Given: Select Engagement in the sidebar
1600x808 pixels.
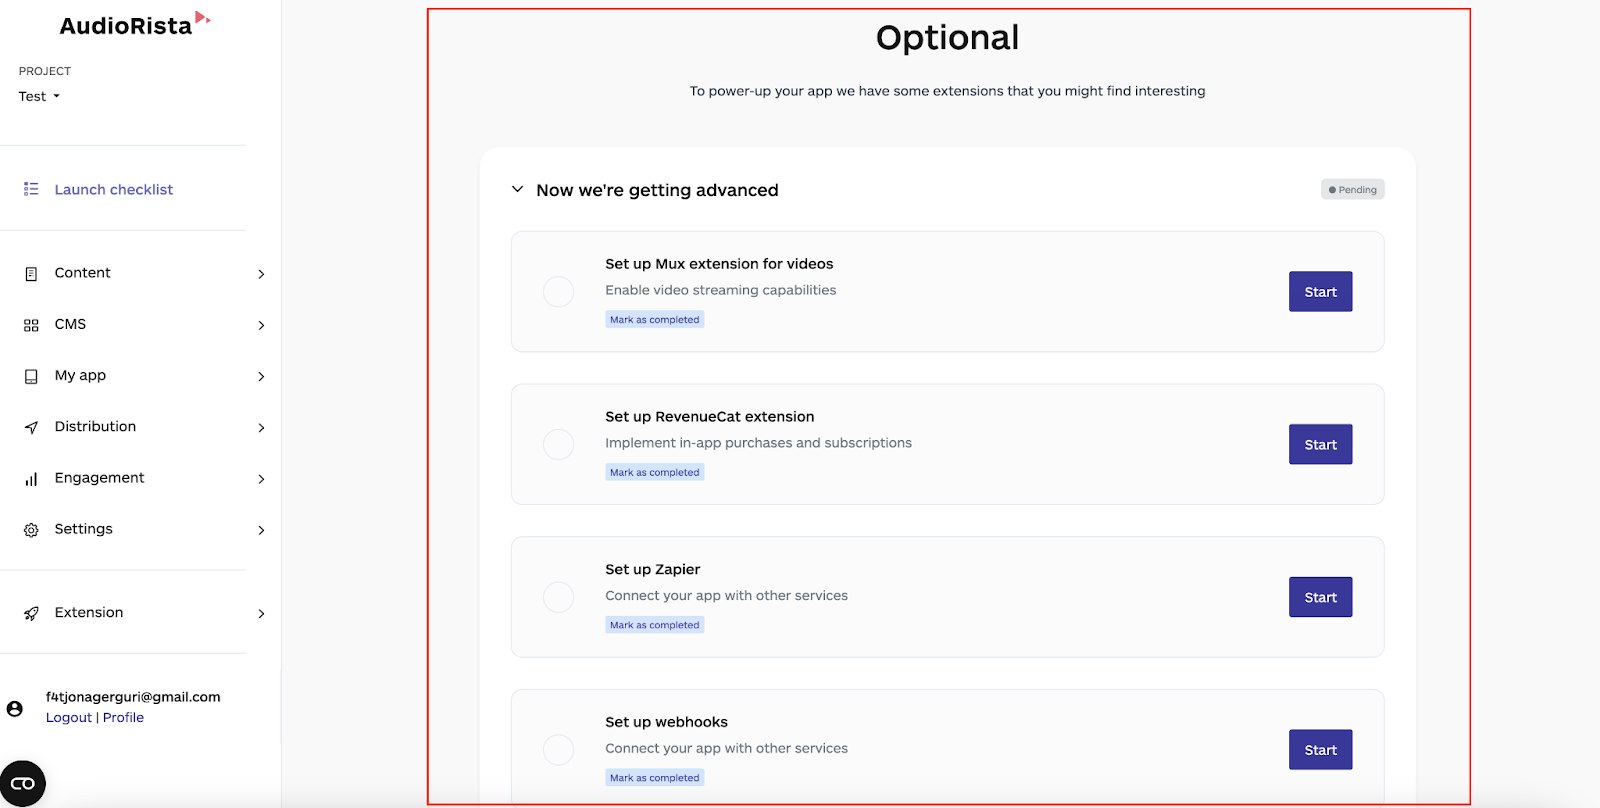Looking at the screenshot, I should (99, 477).
